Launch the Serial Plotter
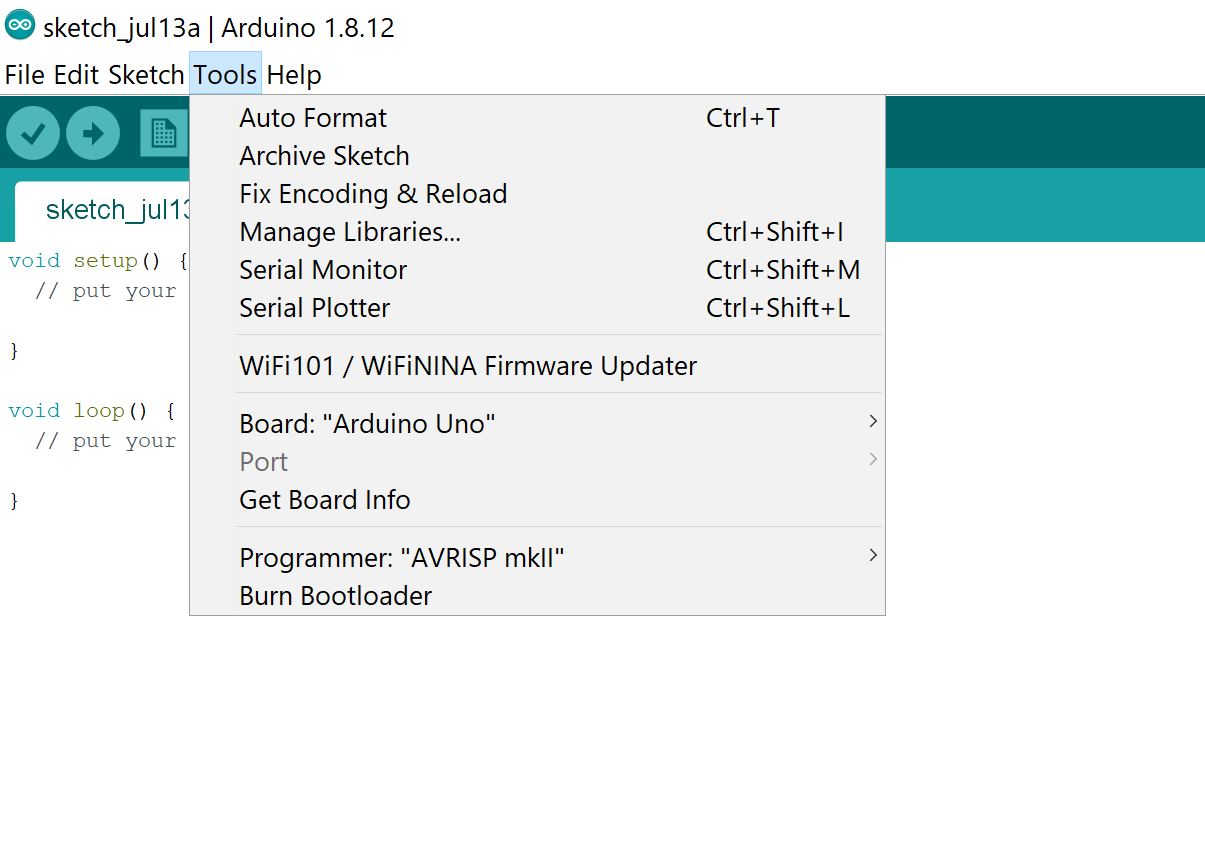1205x864 pixels. (314, 308)
